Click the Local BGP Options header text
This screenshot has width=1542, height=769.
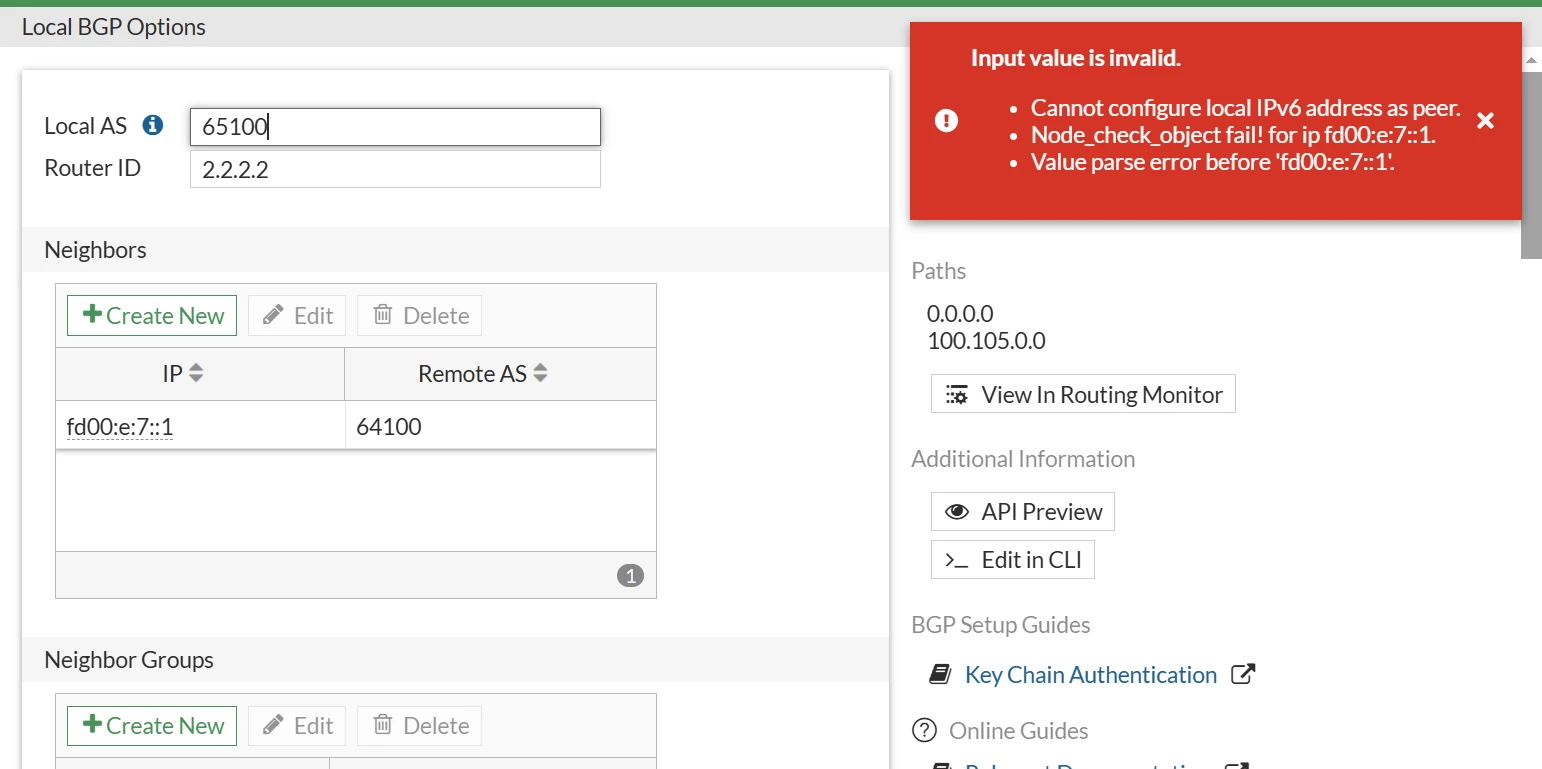pyautogui.click(x=114, y=27)
